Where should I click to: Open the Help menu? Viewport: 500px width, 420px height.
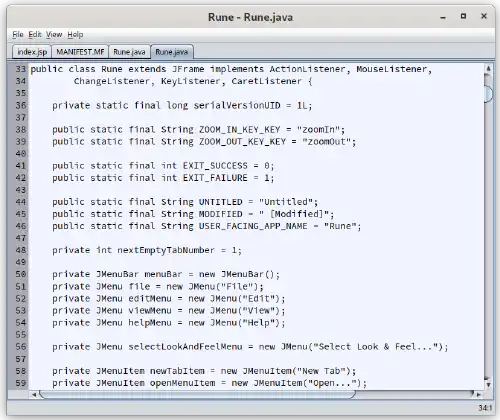click(75, 35)
